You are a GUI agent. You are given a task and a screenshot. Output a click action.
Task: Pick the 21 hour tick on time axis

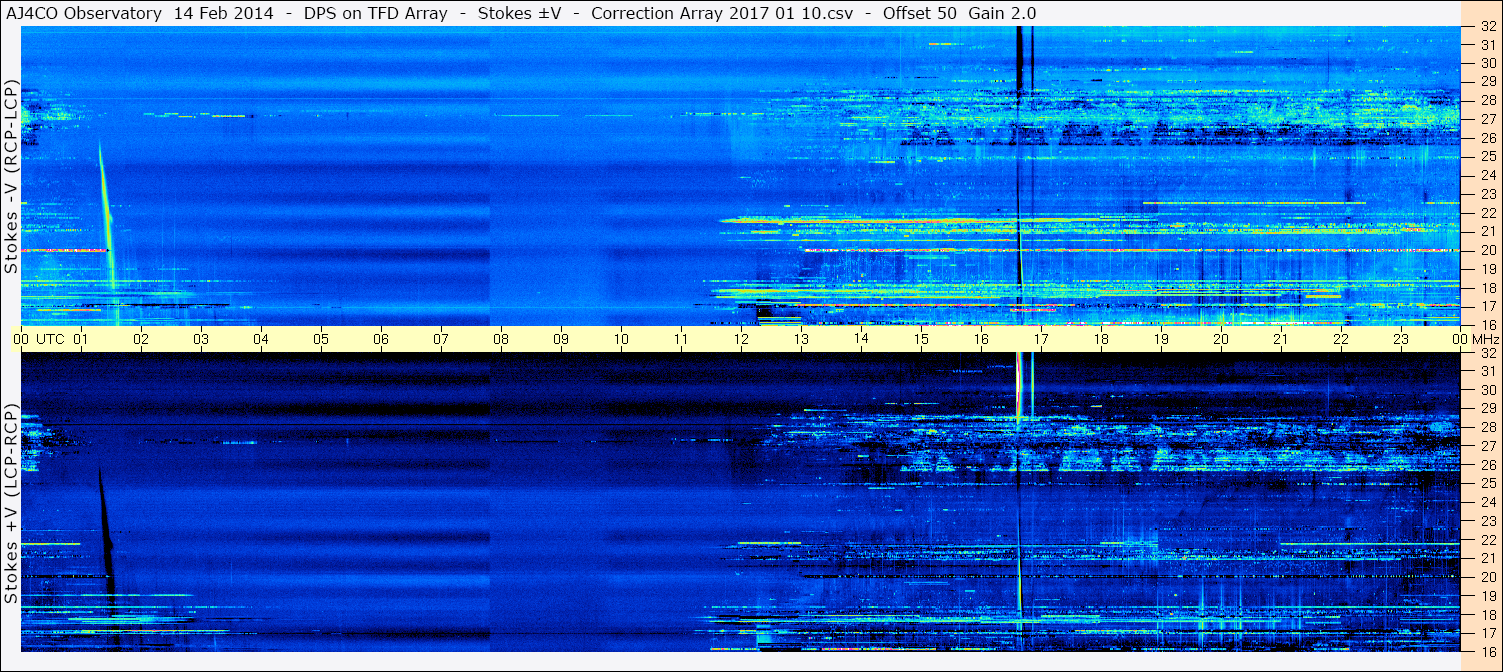pos(1281,339)
